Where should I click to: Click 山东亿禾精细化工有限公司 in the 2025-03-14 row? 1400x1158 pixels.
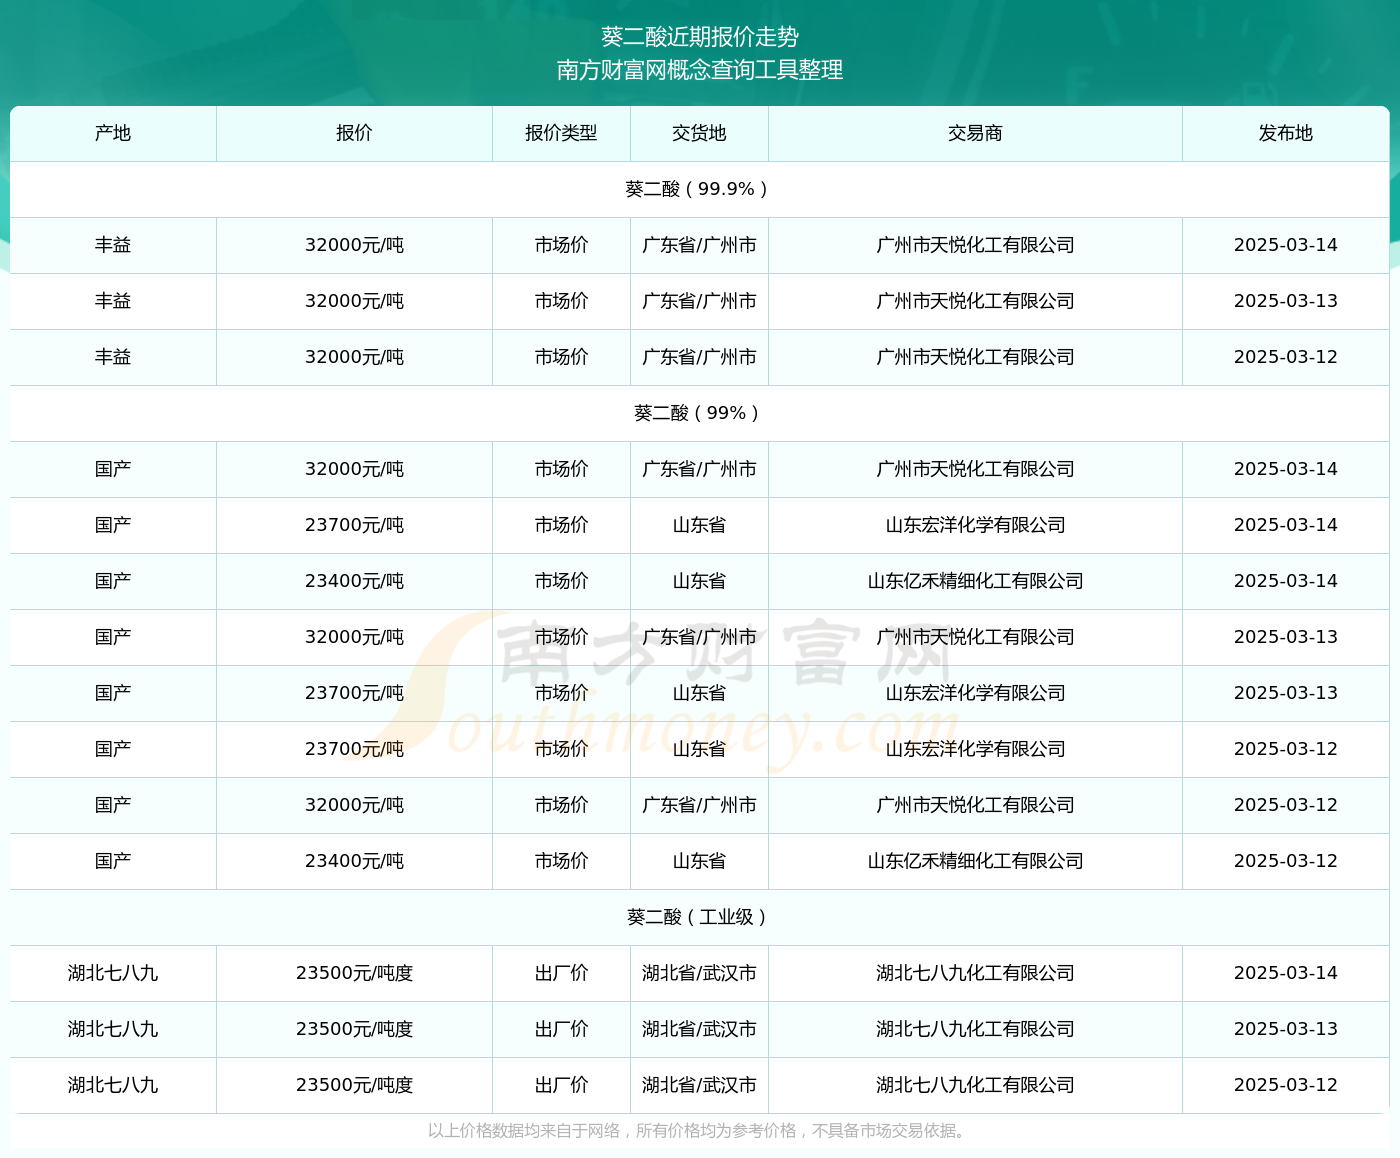(x=975, y=581)
